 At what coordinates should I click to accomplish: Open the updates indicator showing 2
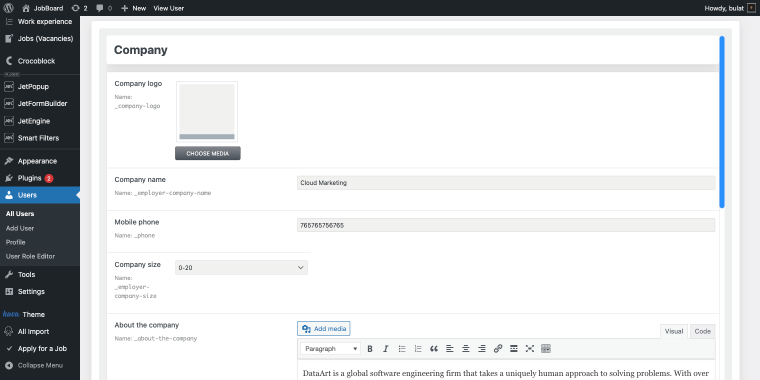(x=79, y=8)
